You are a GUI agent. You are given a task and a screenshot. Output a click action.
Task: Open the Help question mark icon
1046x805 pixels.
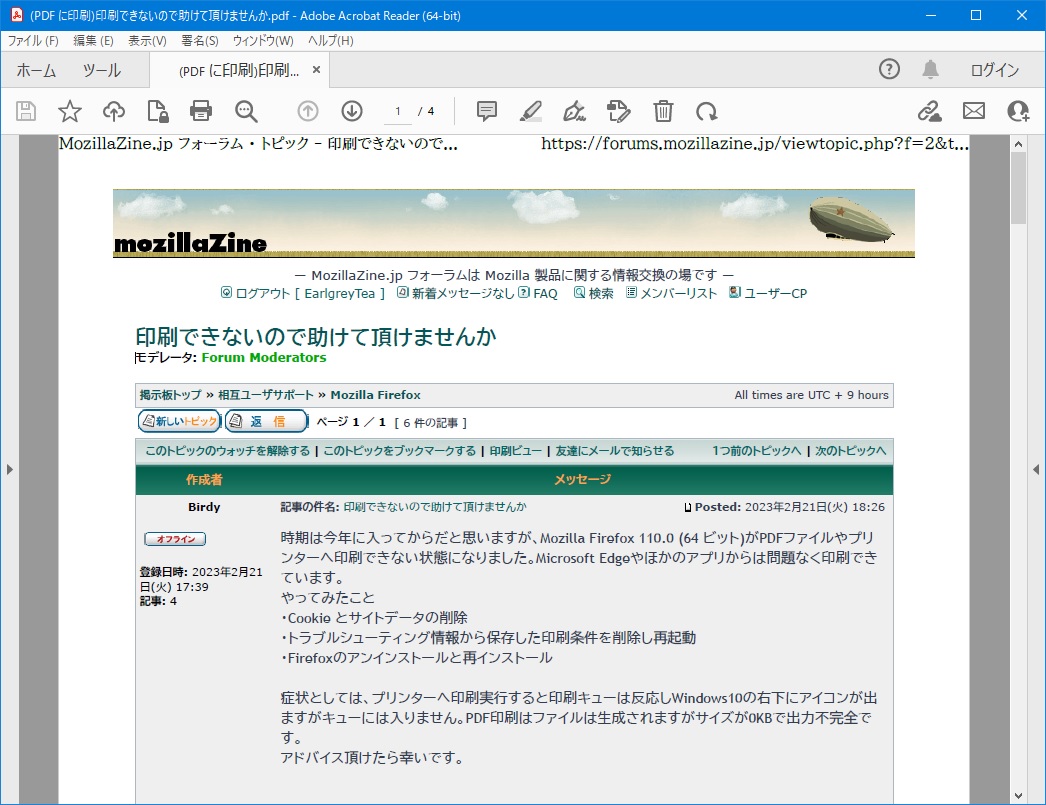tap(889, 69)
